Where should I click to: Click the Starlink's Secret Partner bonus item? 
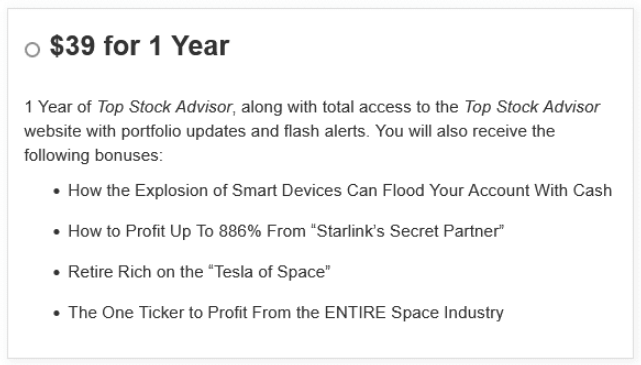click(286, 231)
